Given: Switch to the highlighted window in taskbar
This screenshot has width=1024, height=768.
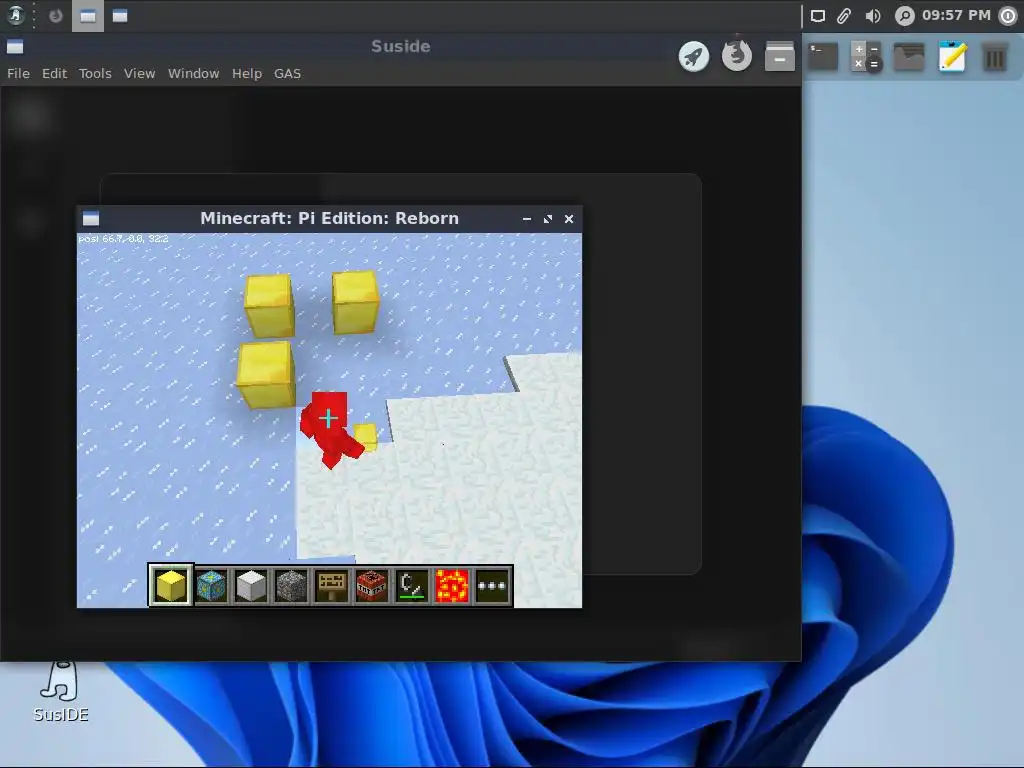Looking at the screenshot, I should coord(88,16).
